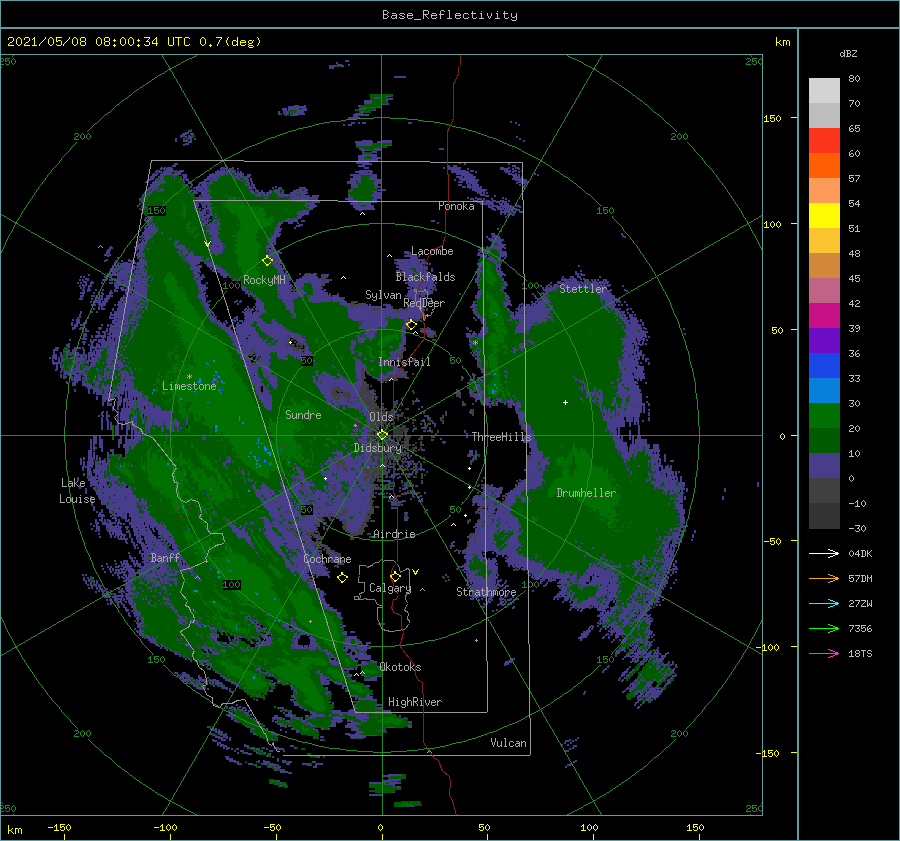
Task: Click the Calgary city label
Action: (390, 588)
